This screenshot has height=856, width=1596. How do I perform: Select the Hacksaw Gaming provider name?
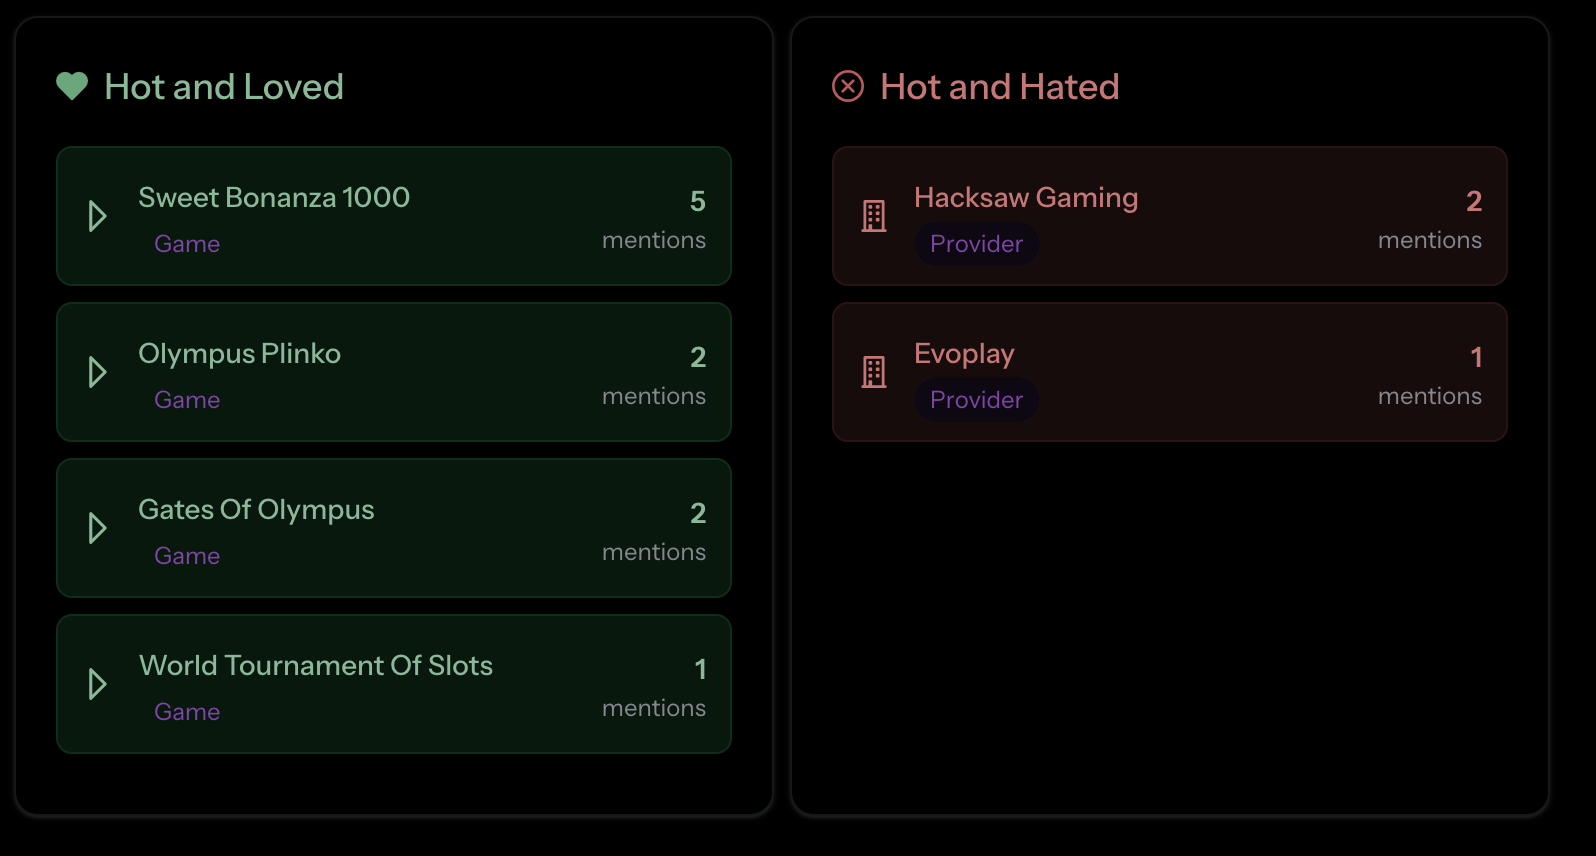[1026, 198]
